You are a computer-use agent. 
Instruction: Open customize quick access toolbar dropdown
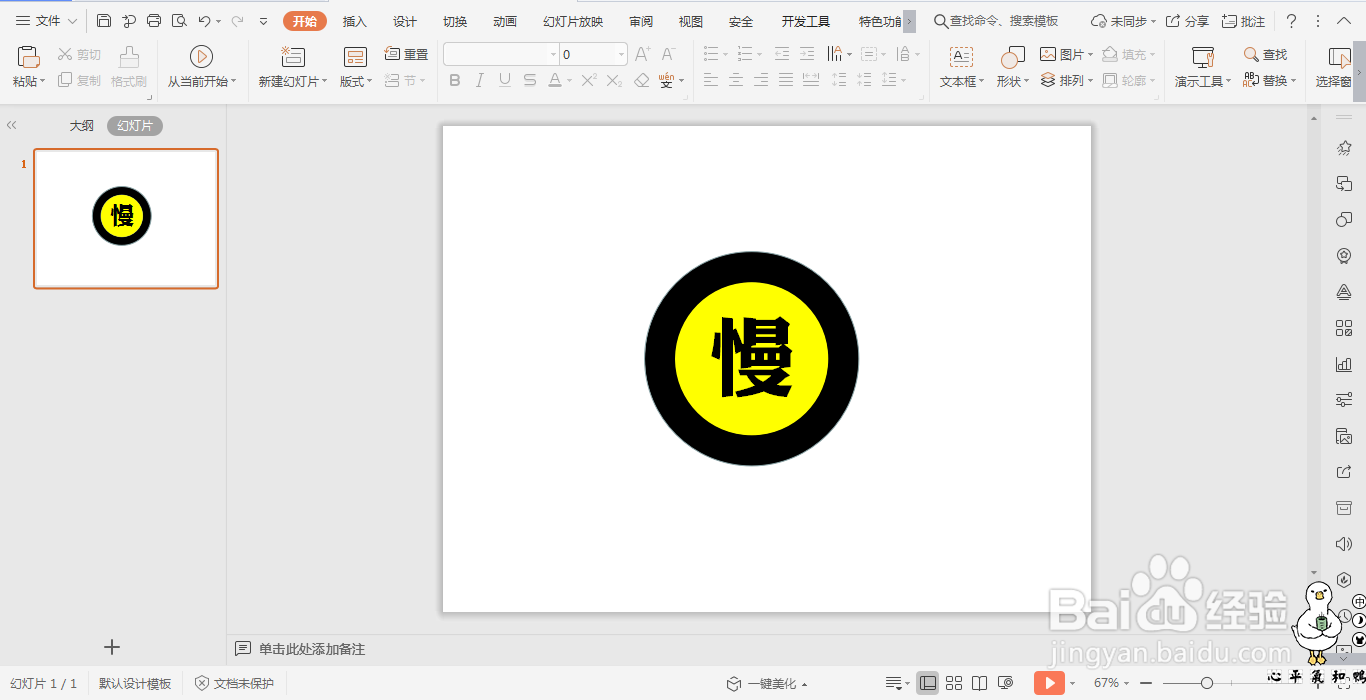(x=263, y=21)
